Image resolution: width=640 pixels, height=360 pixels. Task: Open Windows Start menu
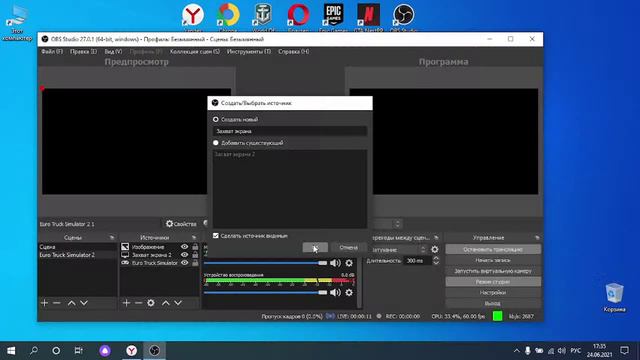point(11,351)
